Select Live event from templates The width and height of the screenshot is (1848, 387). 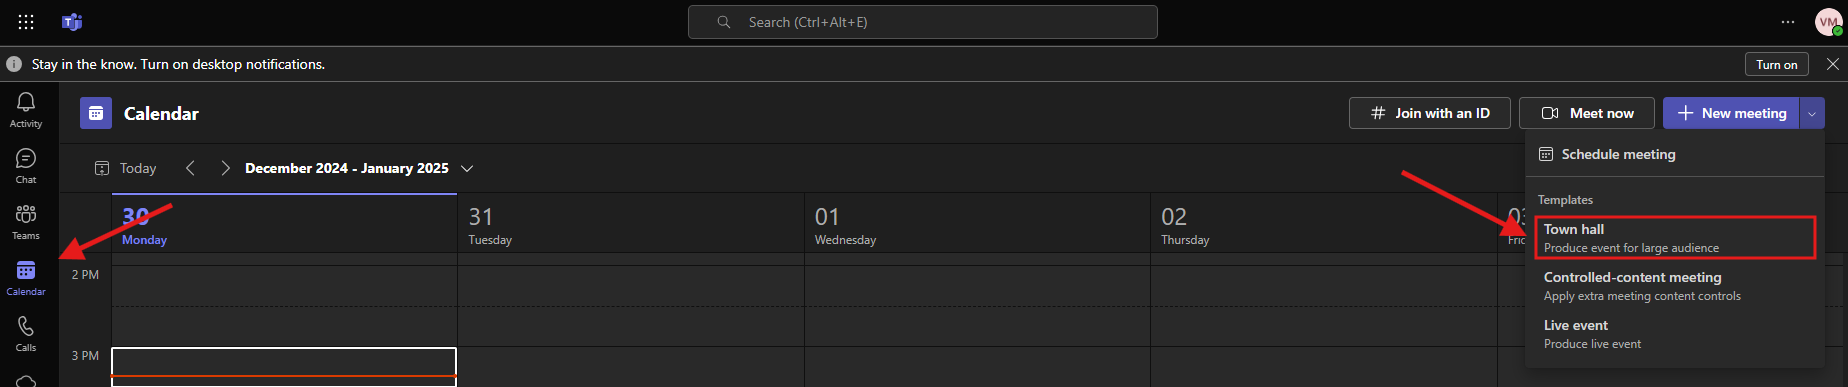point(1675,334)
